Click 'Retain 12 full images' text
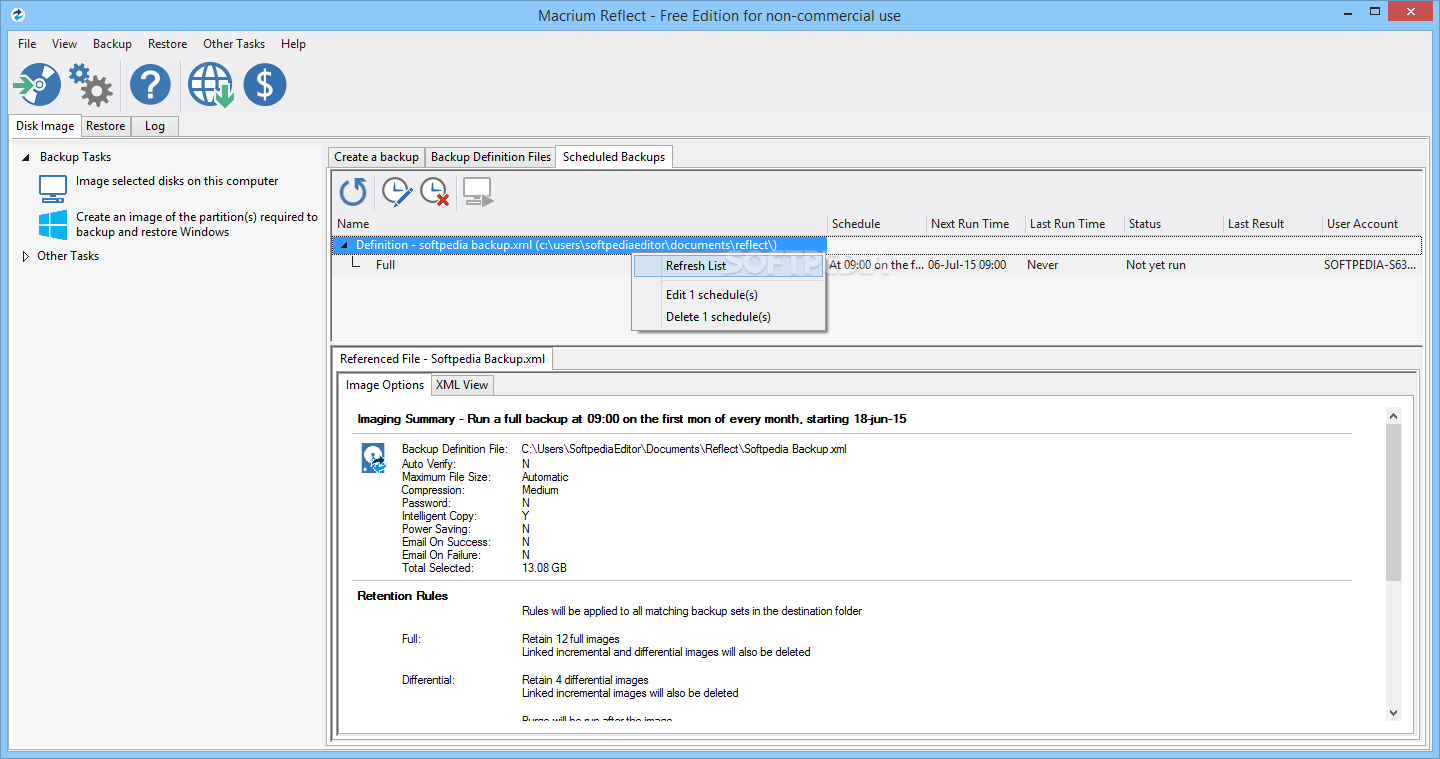 pyautogui.click(x=571, y=639)
